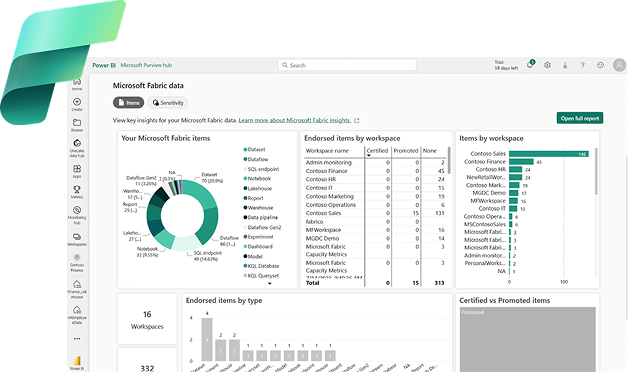Image resolution: width=640 pixels, height=385 pixels.
Task: Click the Power BI header label
Action: coord(104,65)
